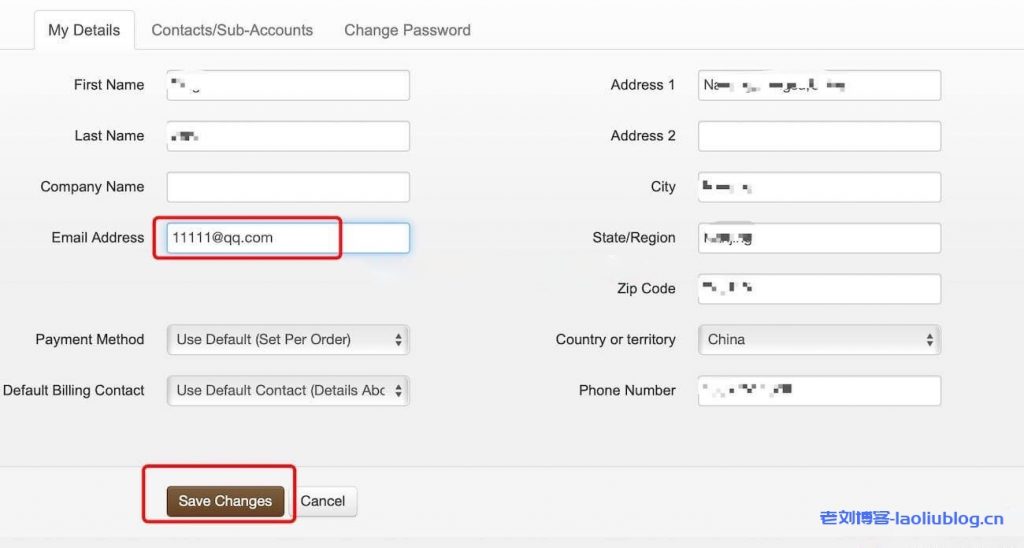Click the City input field

(x=819, y=187)
